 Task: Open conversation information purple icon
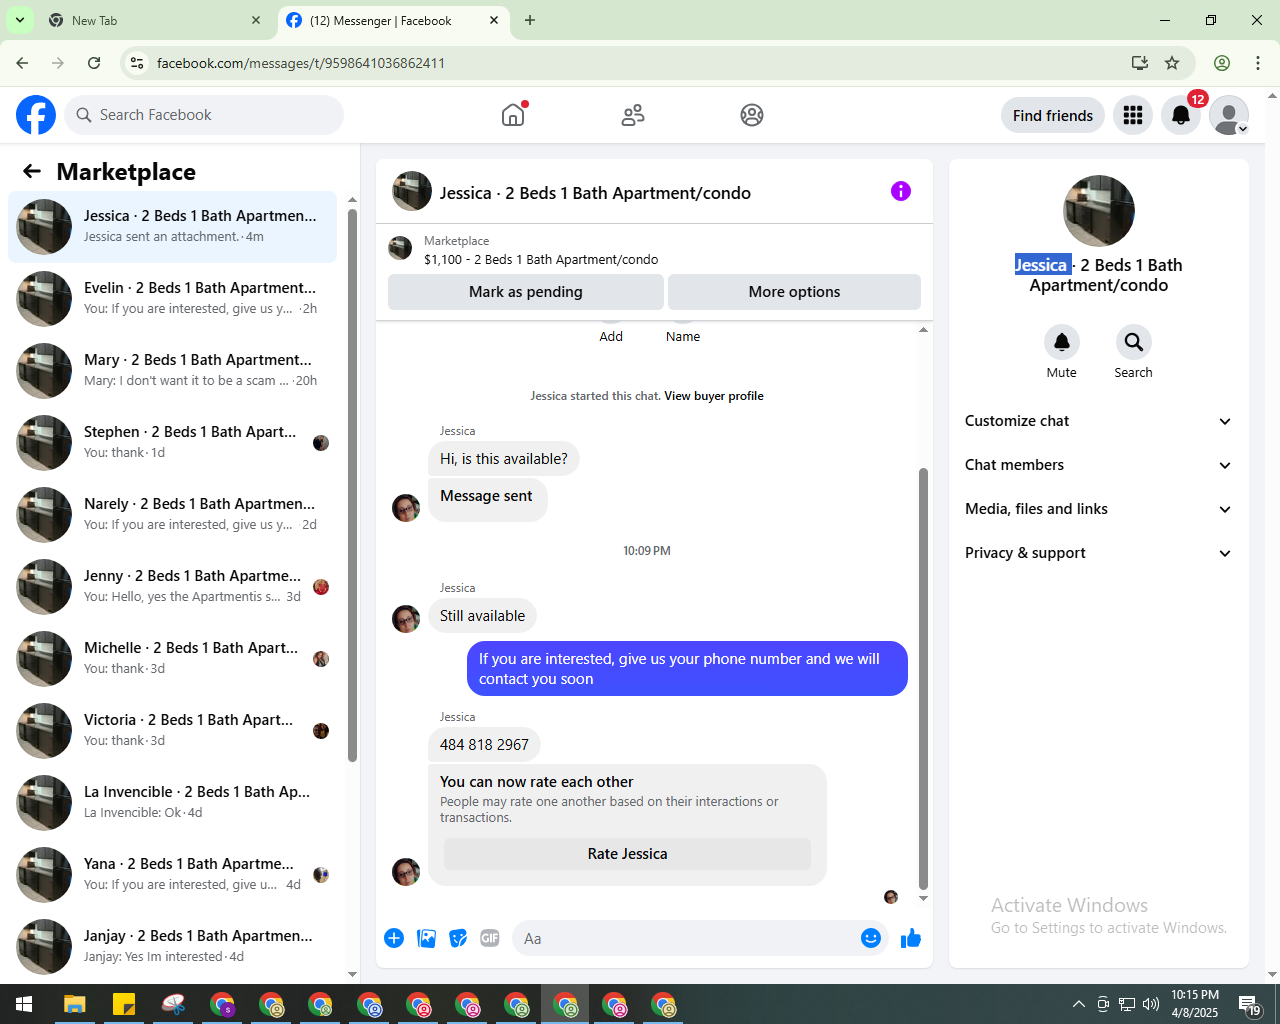point(901,191)
